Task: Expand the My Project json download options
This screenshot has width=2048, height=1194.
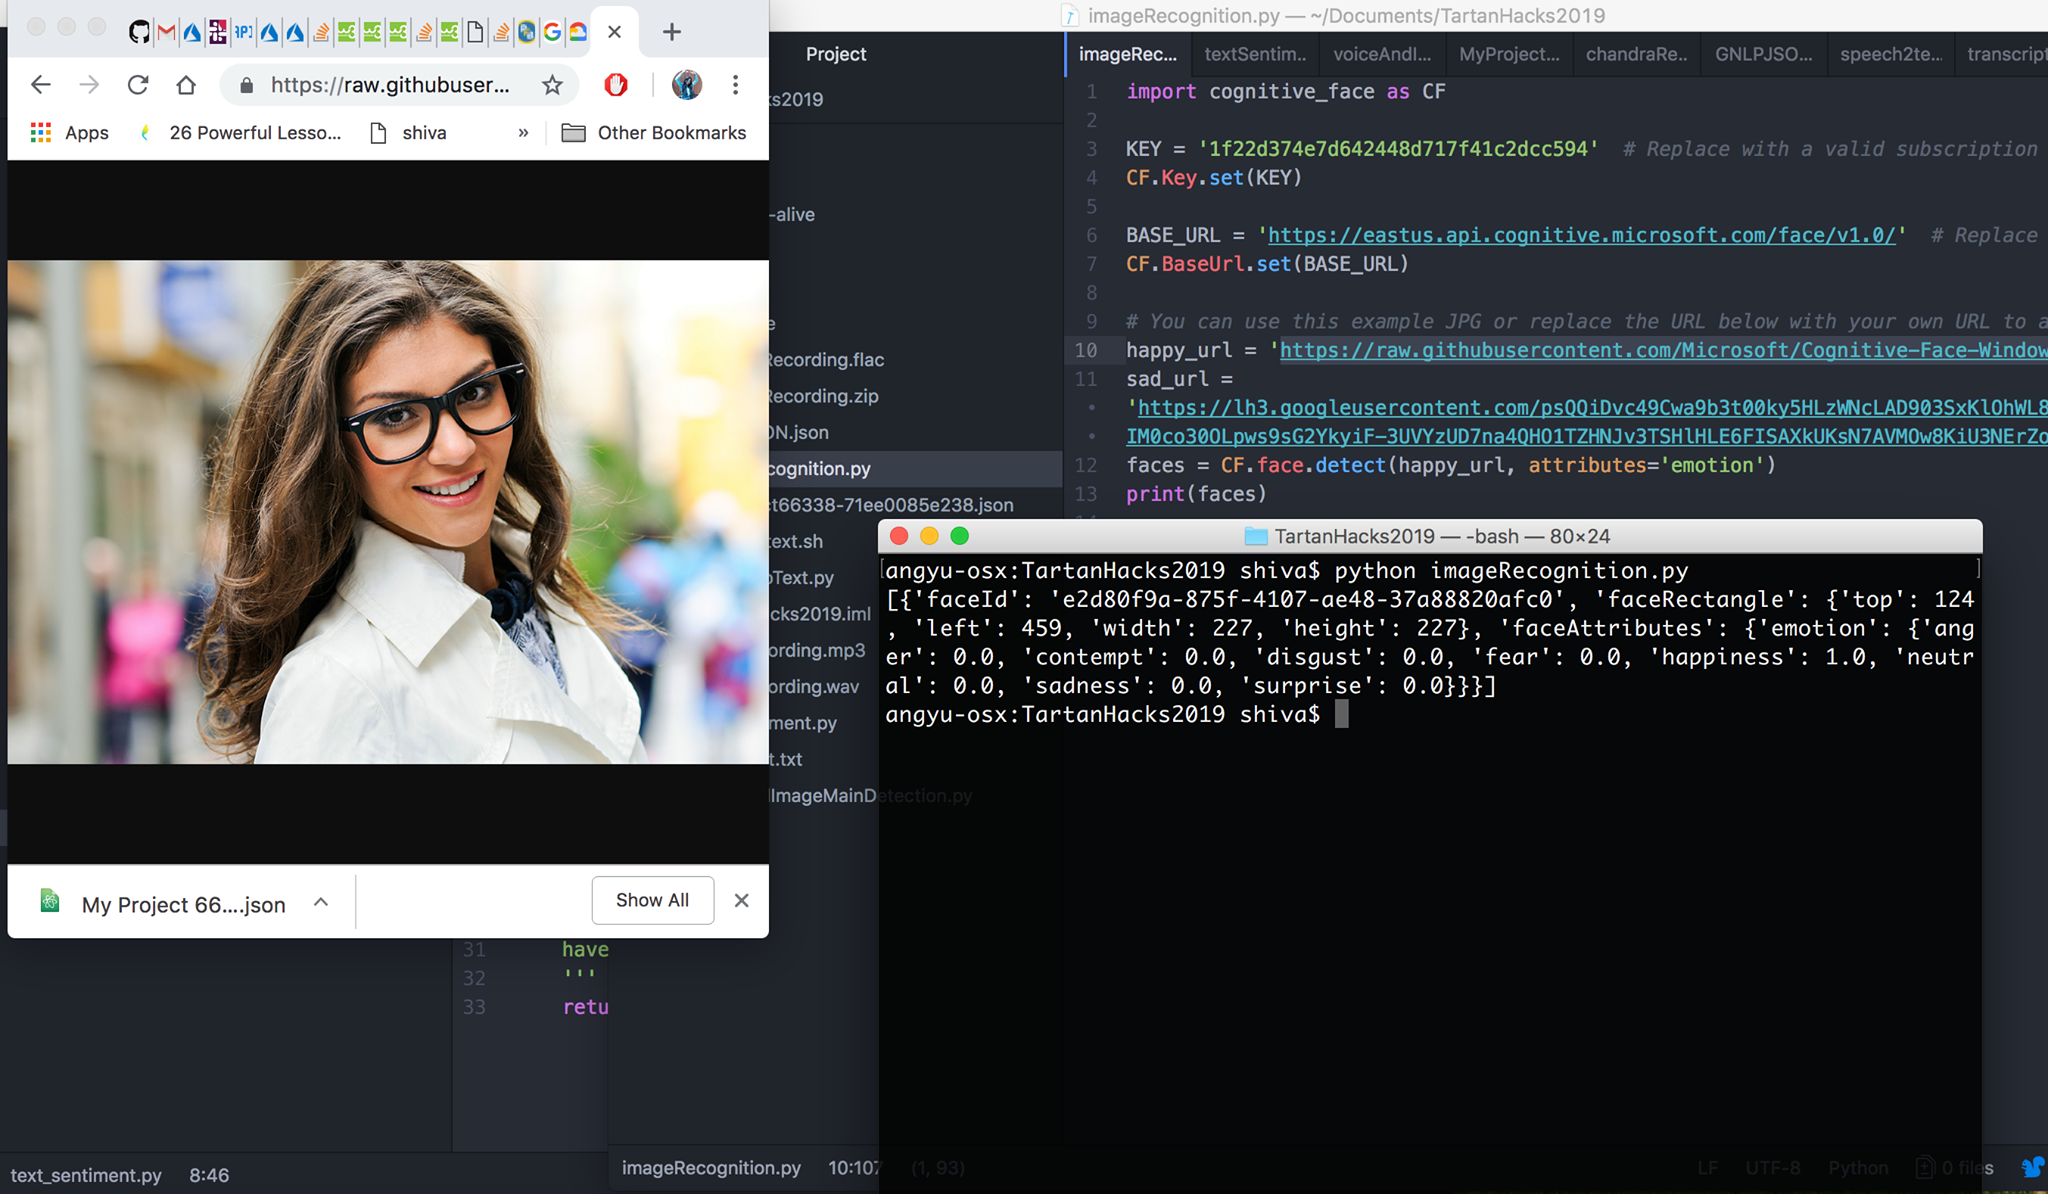Action: 321,902
